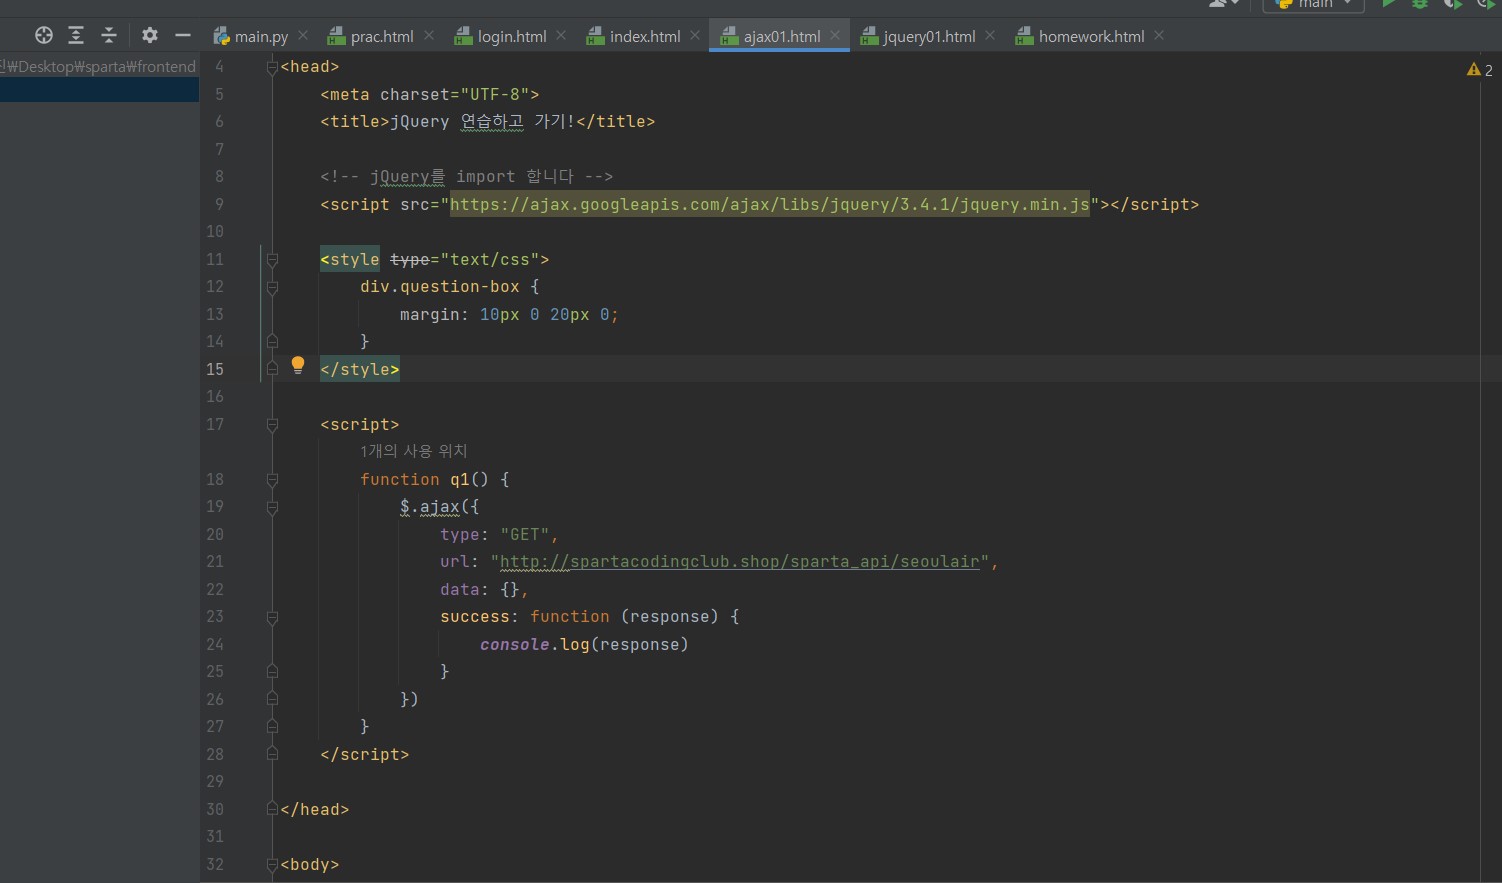Image resolution: width=1502 pixels, height=883 pixels.
Task: Hide the project tool window with minus icon
Action: (x=182, y=36)
